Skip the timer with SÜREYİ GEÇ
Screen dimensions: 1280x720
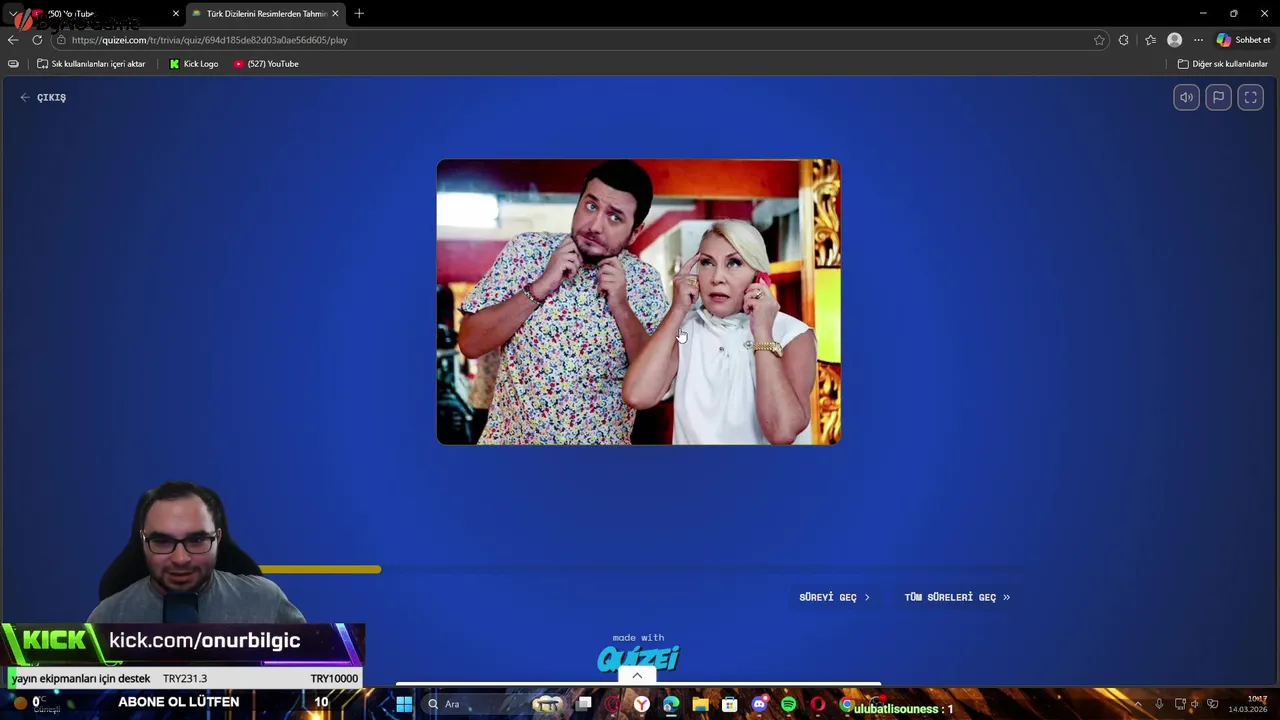[x=834, y=597]
